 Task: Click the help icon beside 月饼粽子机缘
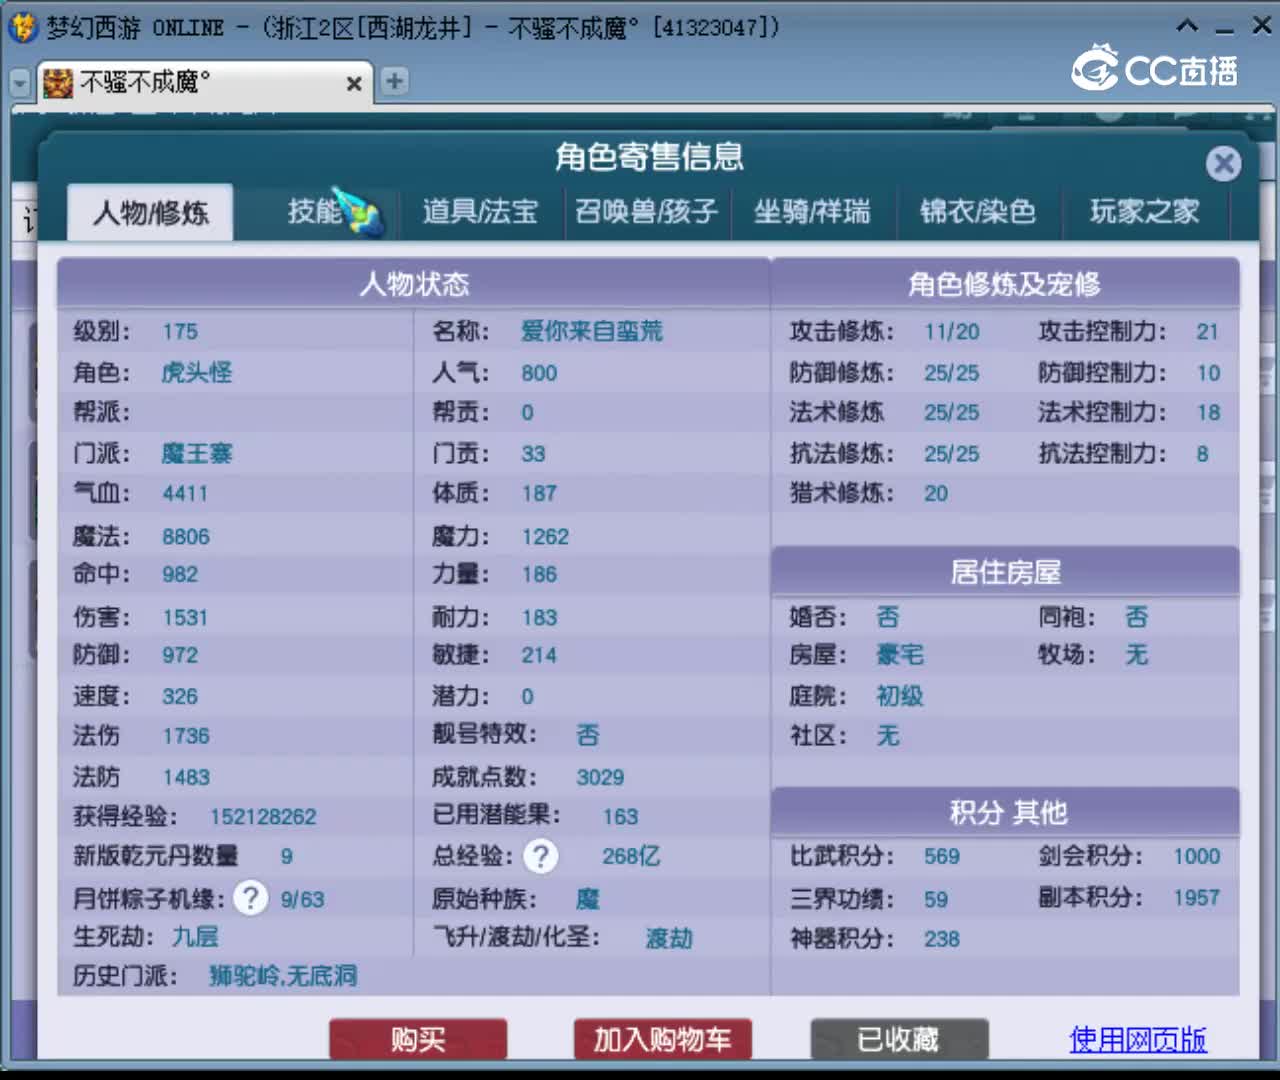point(250,898)
